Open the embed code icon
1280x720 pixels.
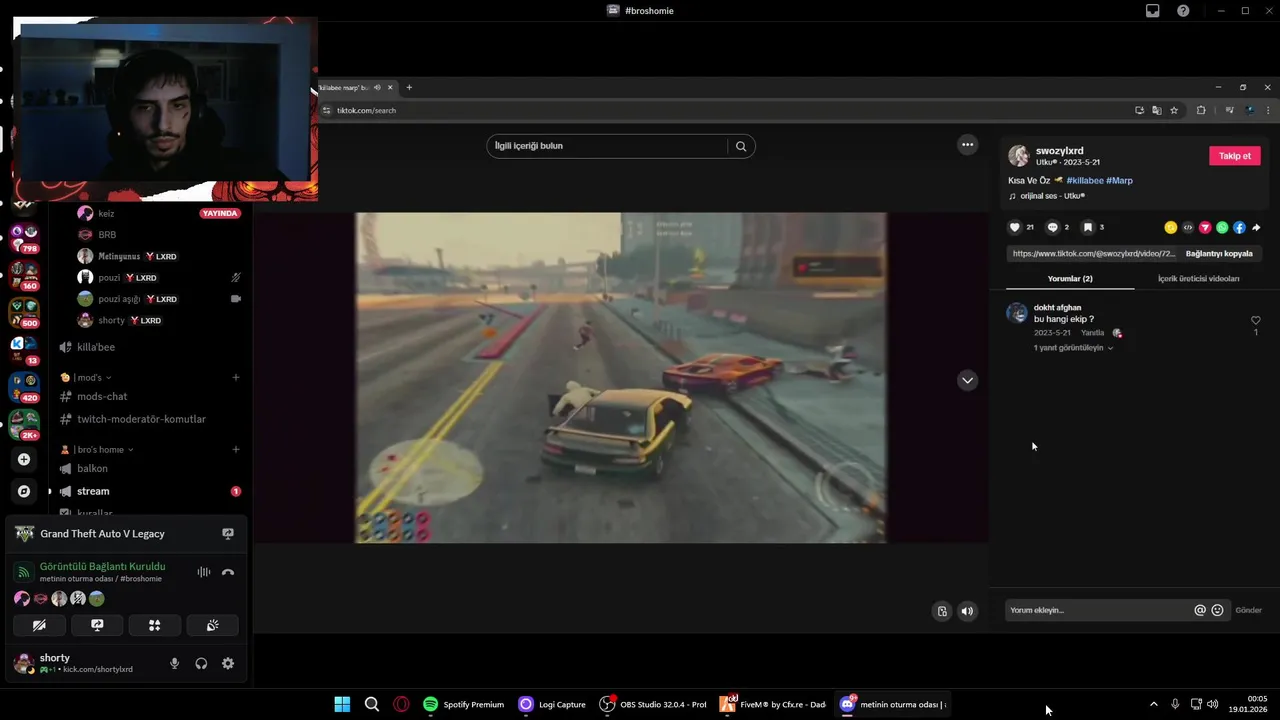pyautogui.click(x=1188, y=228)
